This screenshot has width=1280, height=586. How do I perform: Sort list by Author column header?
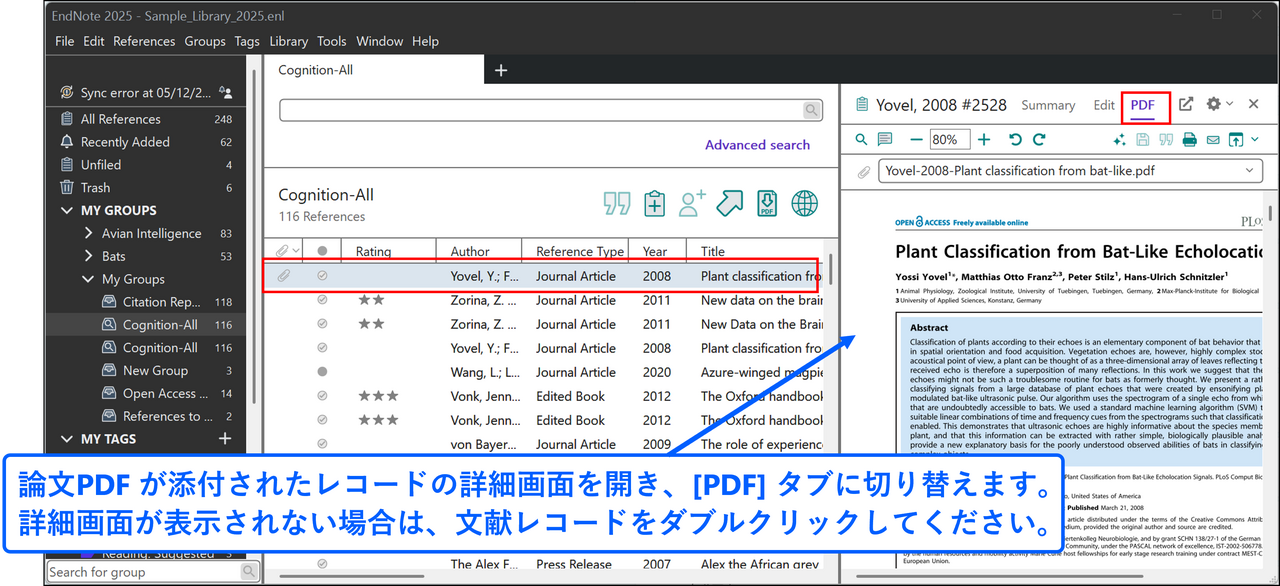(x=470, y=252)
